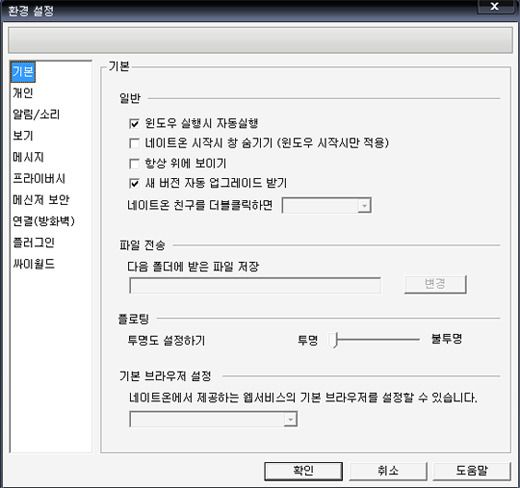The image size is (520, 488).
Task: Close the 환경 설정 dialog
Action: pos(495,6)
